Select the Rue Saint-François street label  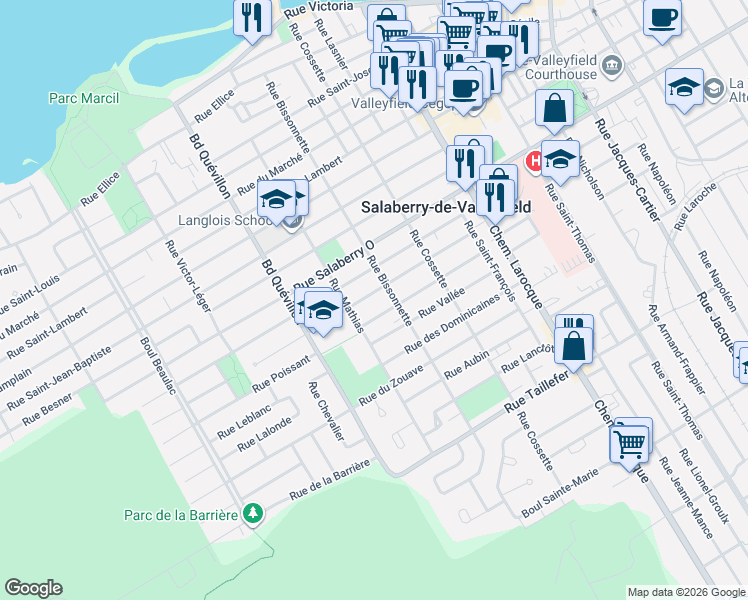(490, 261)
